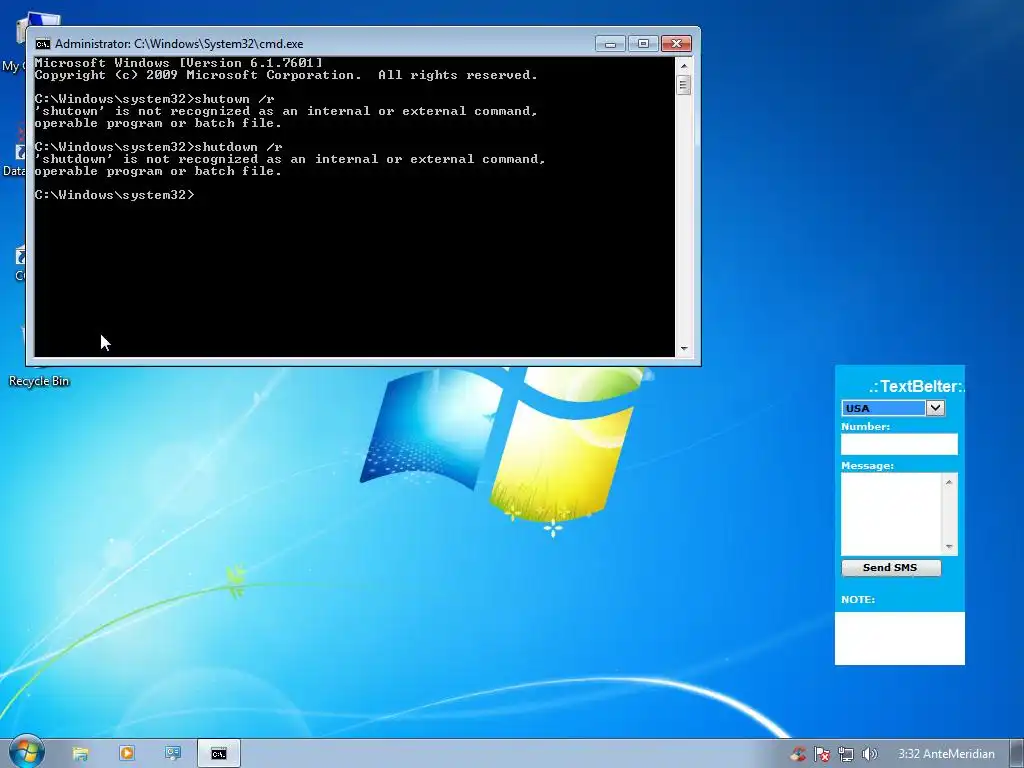
Task: Close the Administrator cmd.exe window
Action: click(x=677, y=44)
